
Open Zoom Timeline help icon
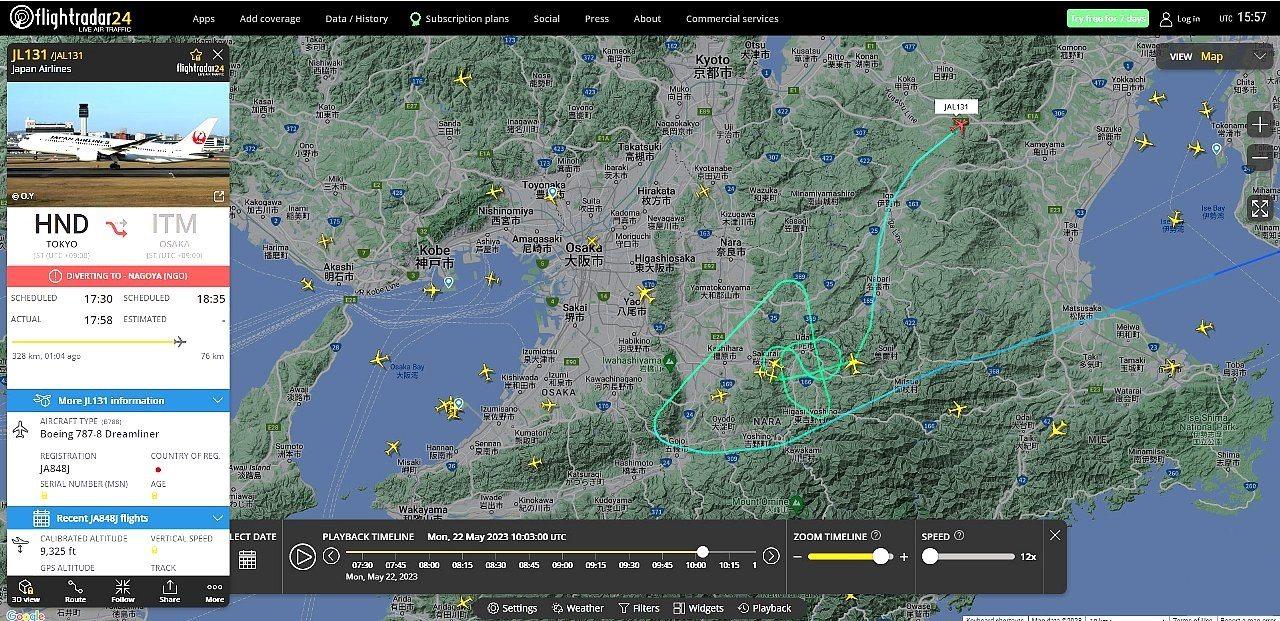(876, 536)
